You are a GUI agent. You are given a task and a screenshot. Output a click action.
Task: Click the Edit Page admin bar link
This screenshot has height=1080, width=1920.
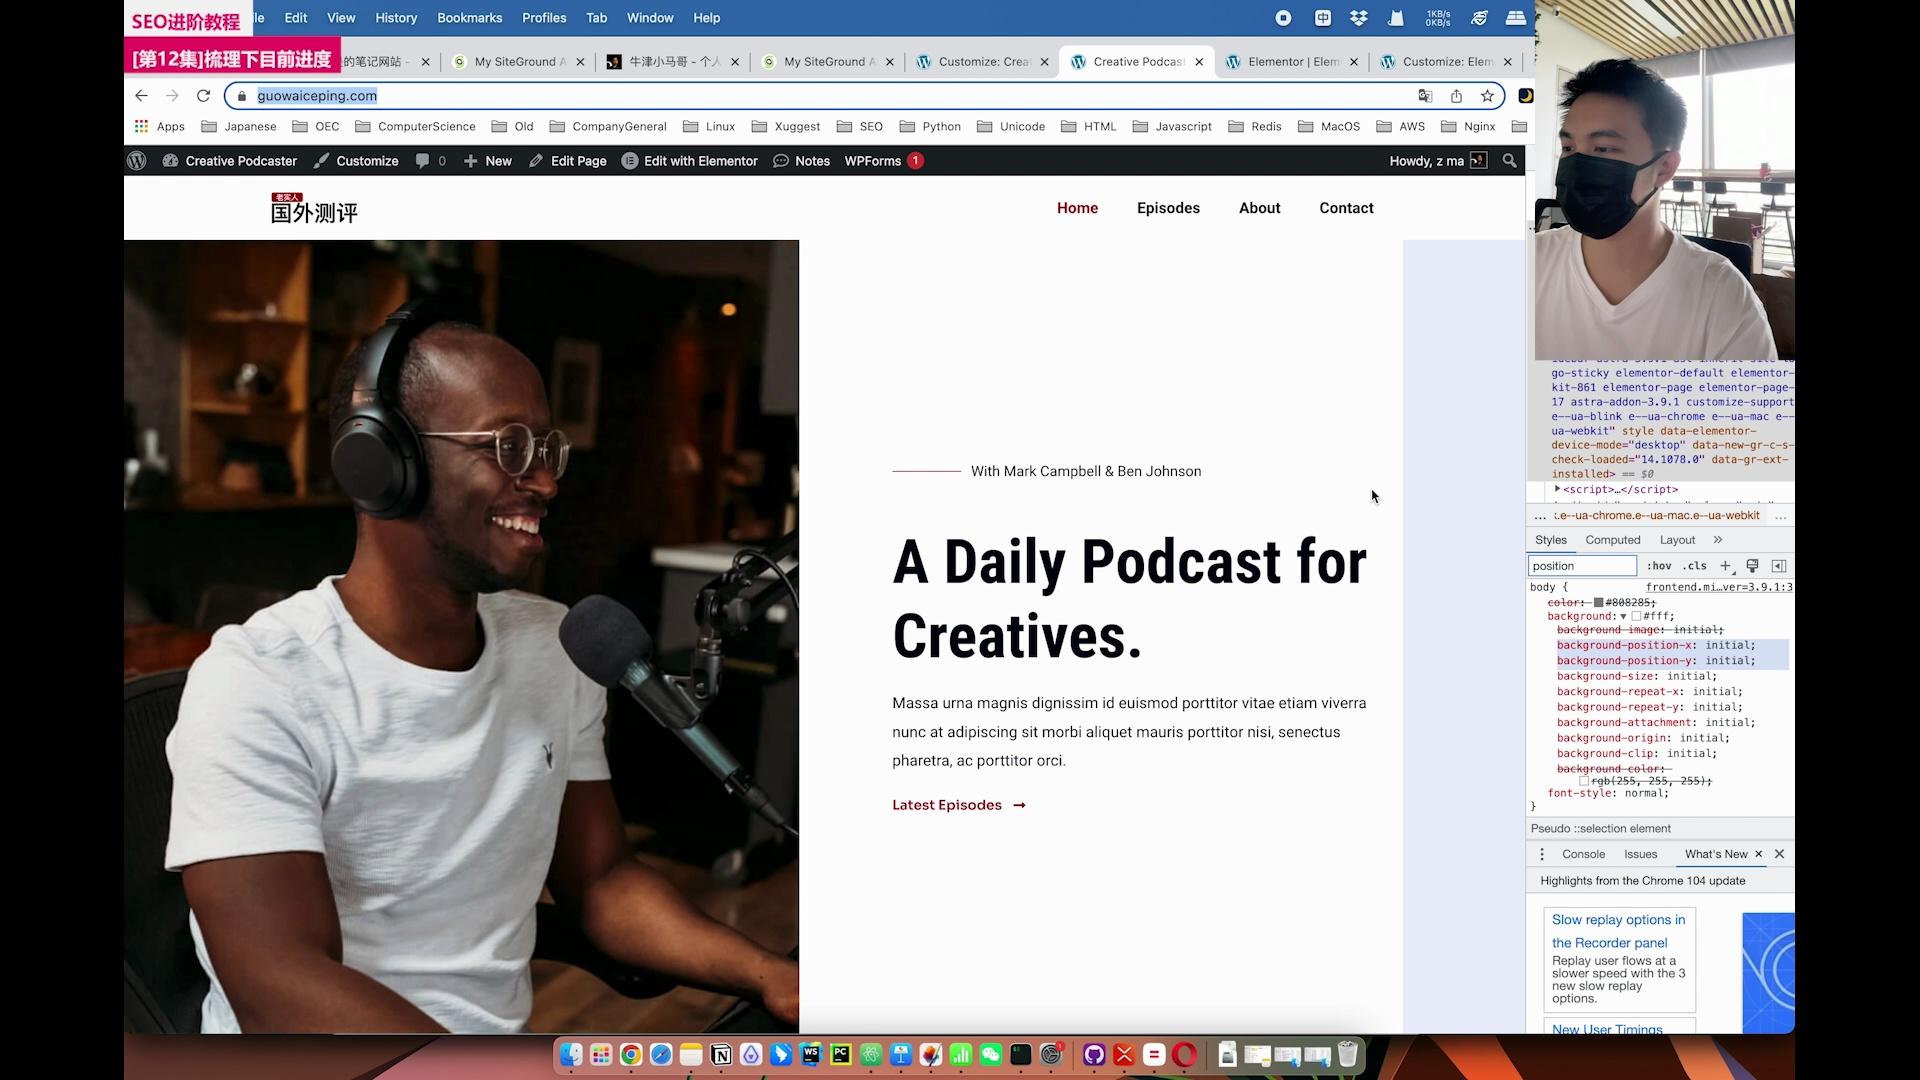click(568, 161)
